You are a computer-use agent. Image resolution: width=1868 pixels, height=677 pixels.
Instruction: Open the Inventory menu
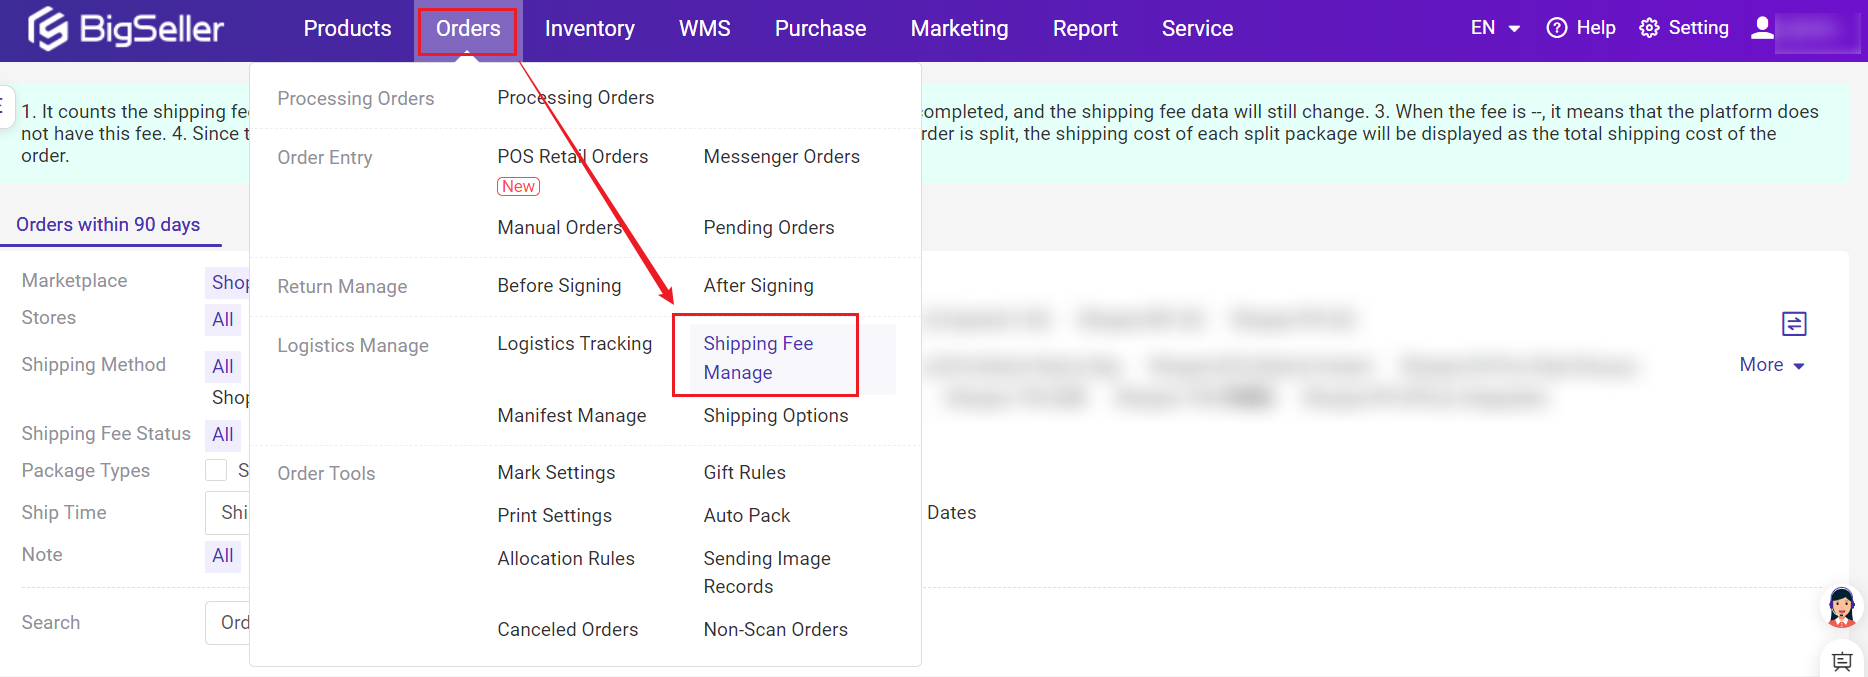tap(590, 29)
